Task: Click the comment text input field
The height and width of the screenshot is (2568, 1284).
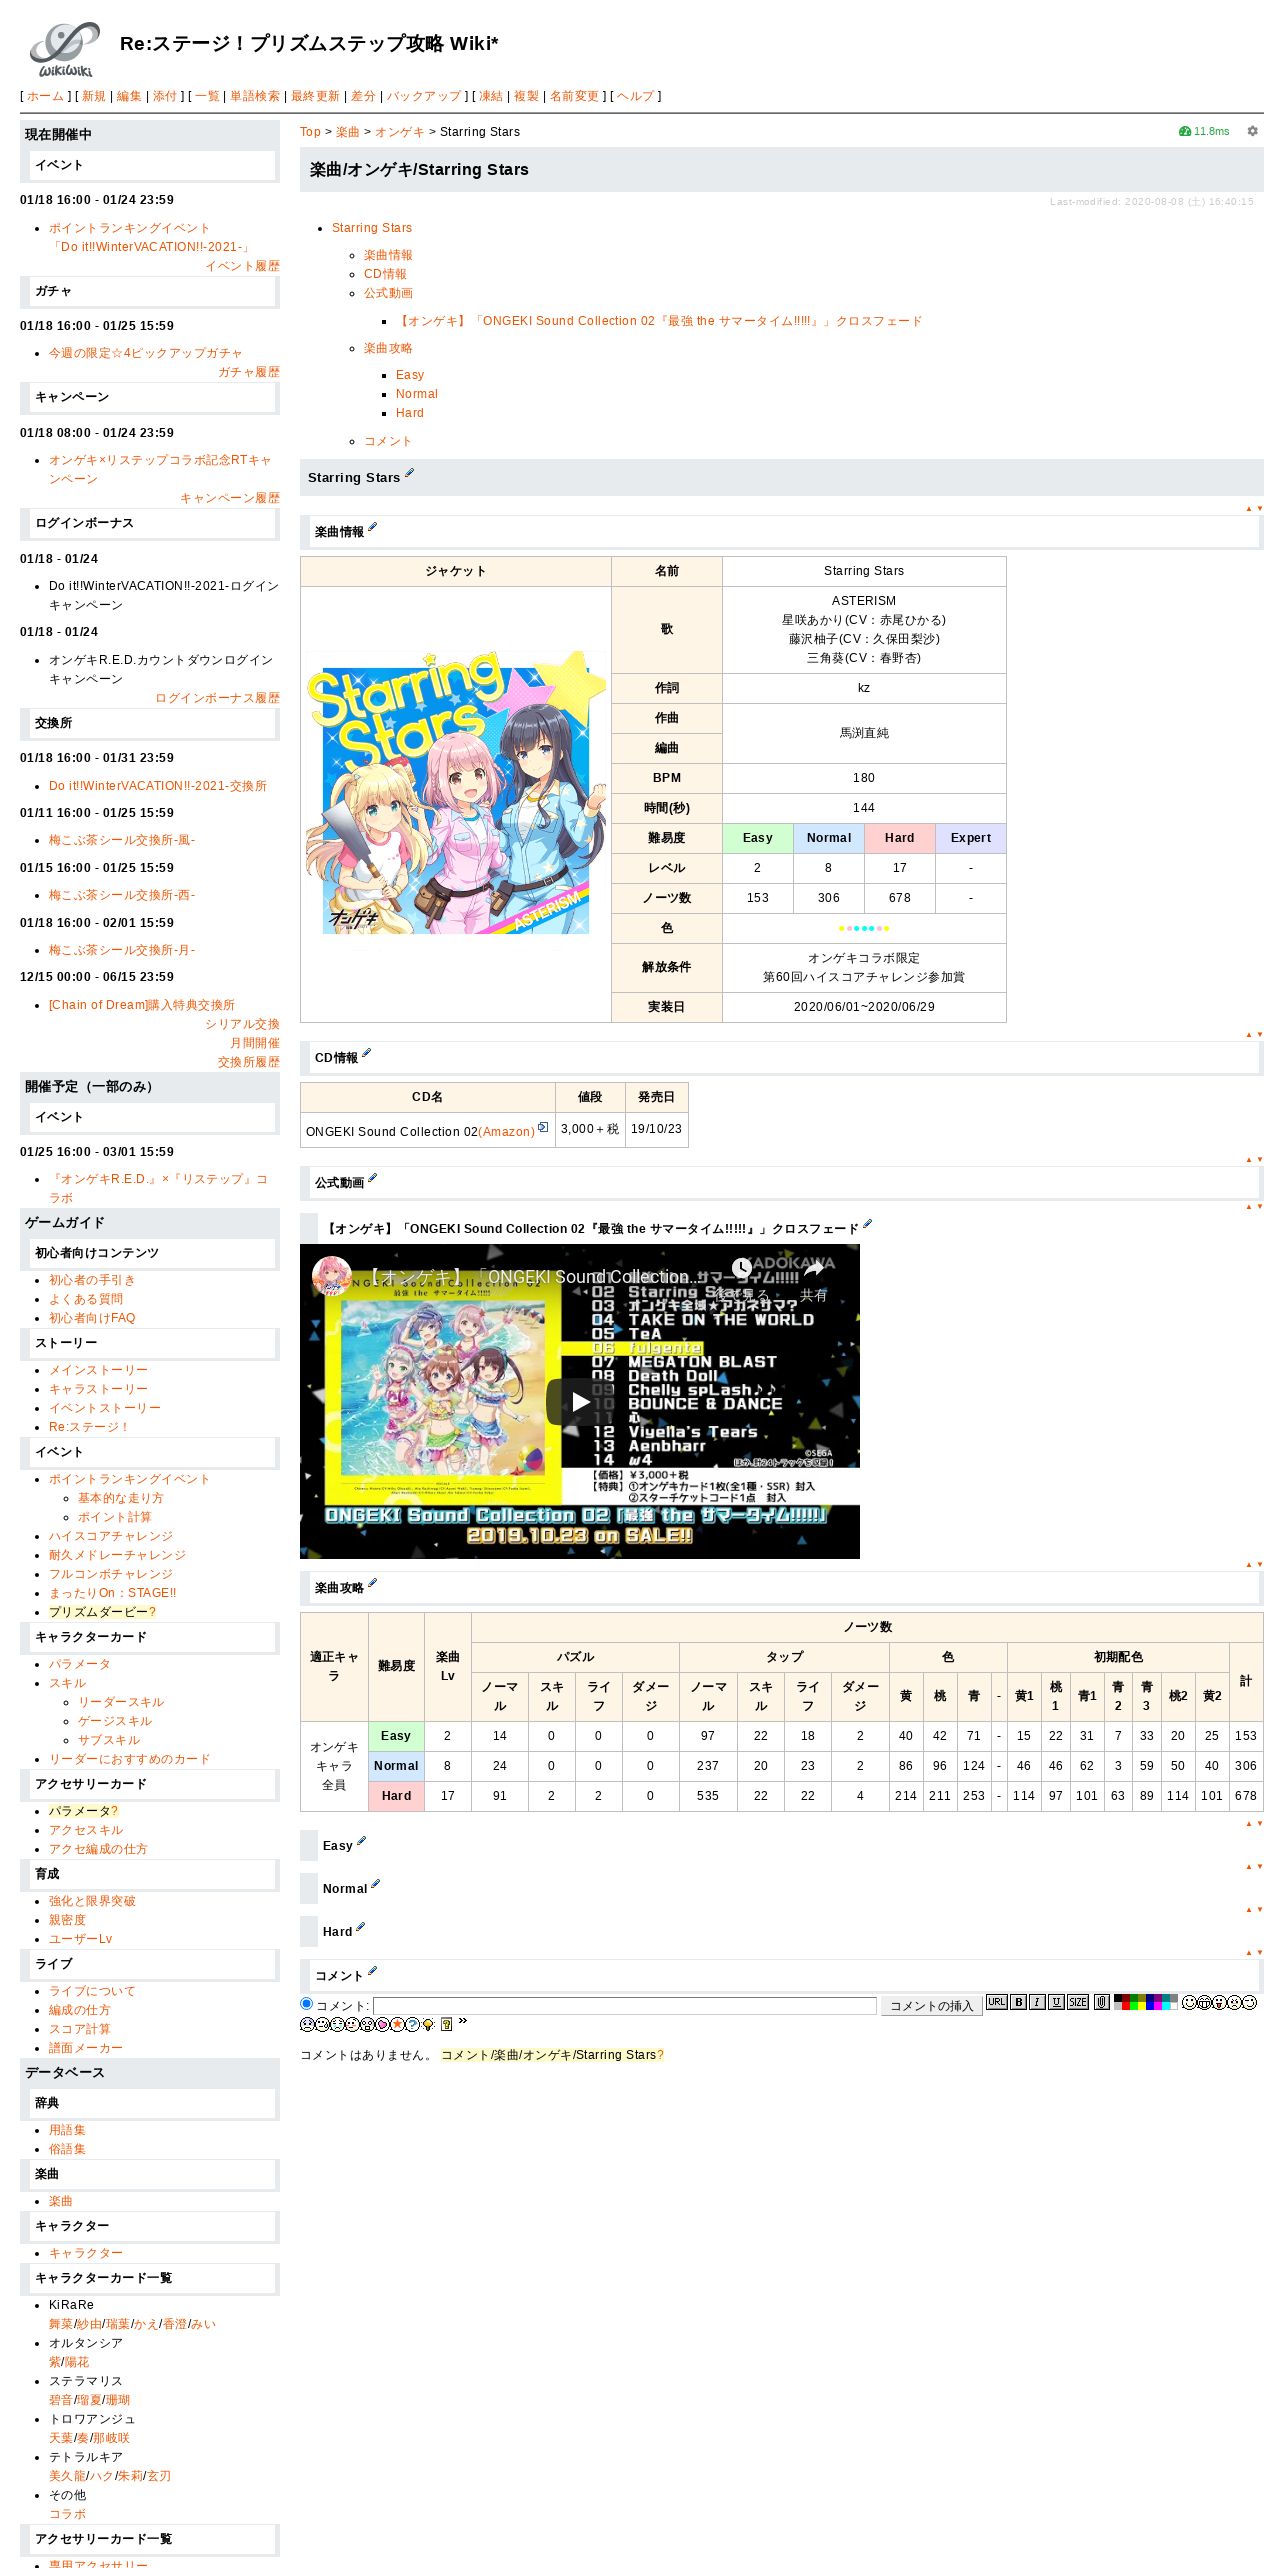Action: pos(624,2005)
